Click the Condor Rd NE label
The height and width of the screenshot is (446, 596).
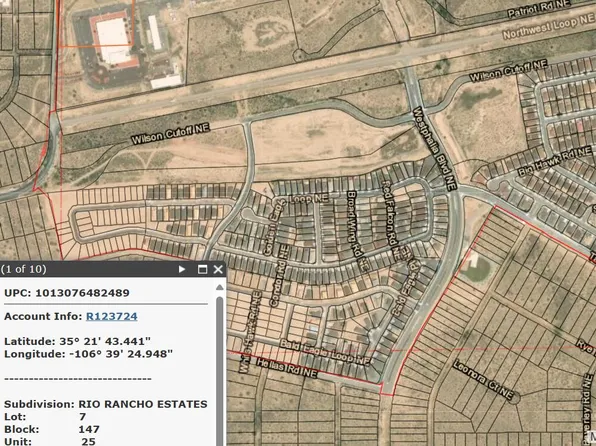tap(279, 275)
